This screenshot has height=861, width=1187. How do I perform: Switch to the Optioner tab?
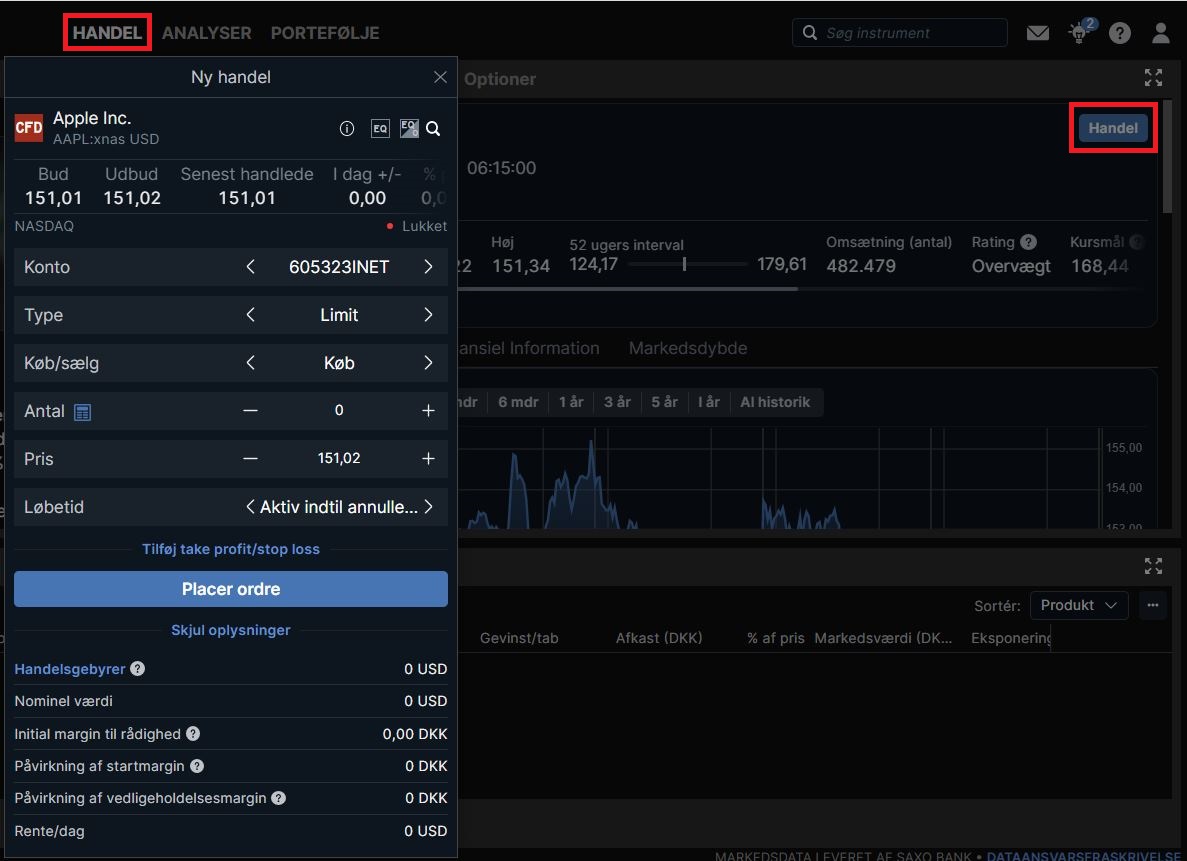(x=500, y=79)
